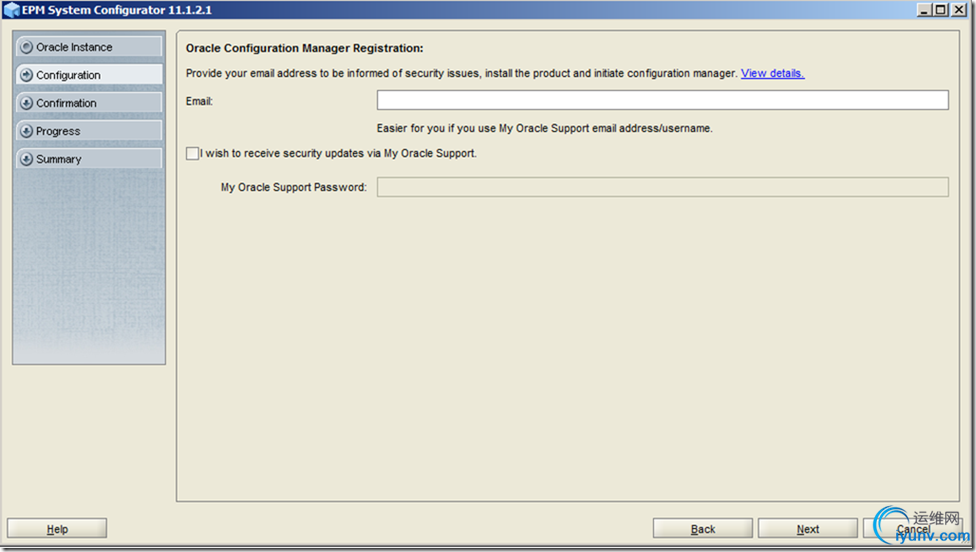
Task: Close the EPM System Configurator window
Action: click(x=959, y=10)
